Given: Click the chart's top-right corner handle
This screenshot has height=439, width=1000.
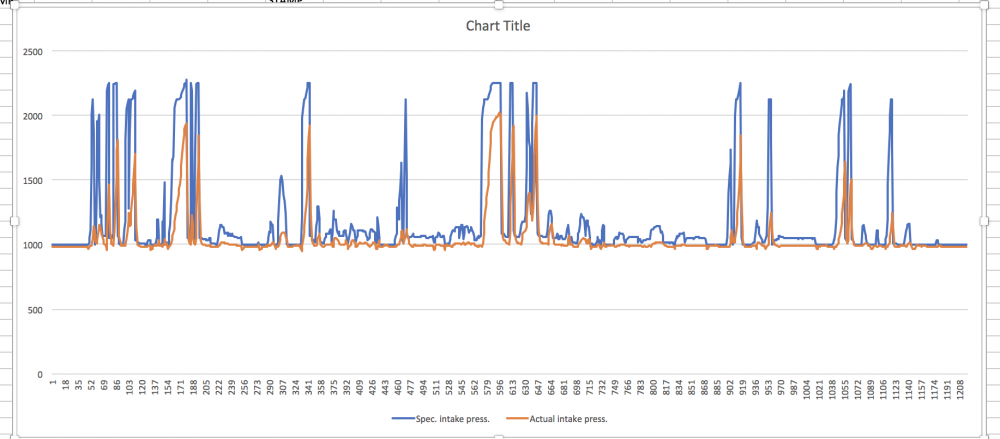Looking at the screenshot, I should (983, 5).
